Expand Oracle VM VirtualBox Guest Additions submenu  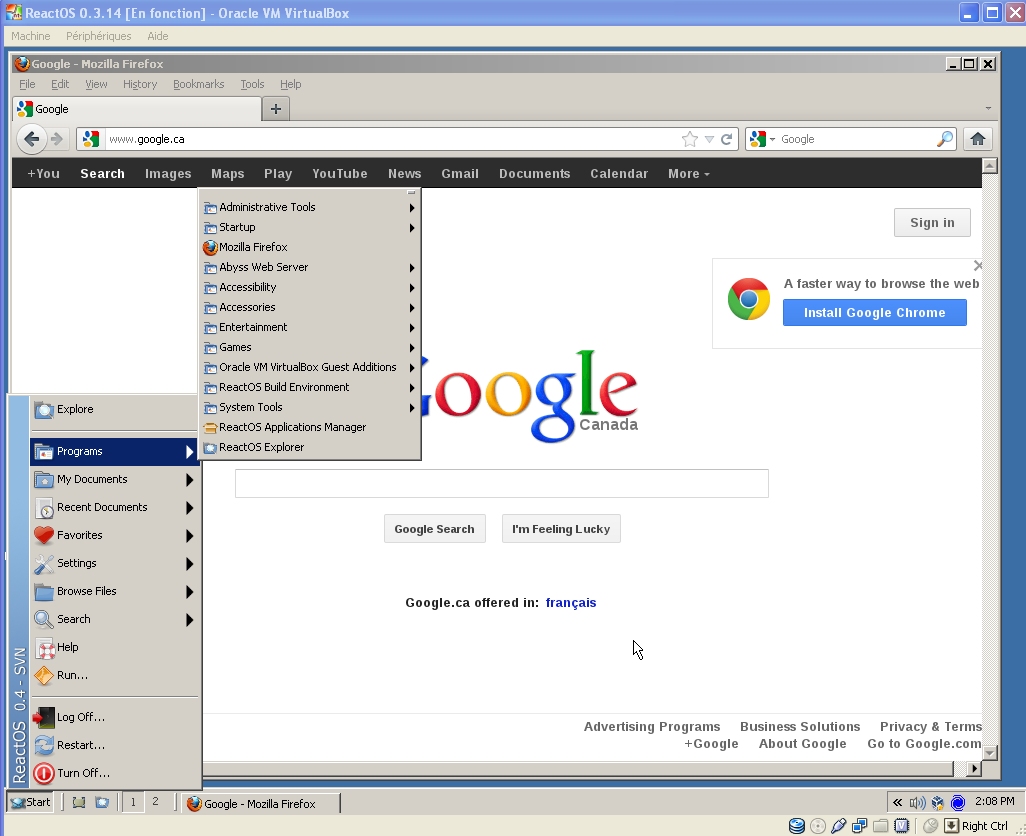(310, 367)
